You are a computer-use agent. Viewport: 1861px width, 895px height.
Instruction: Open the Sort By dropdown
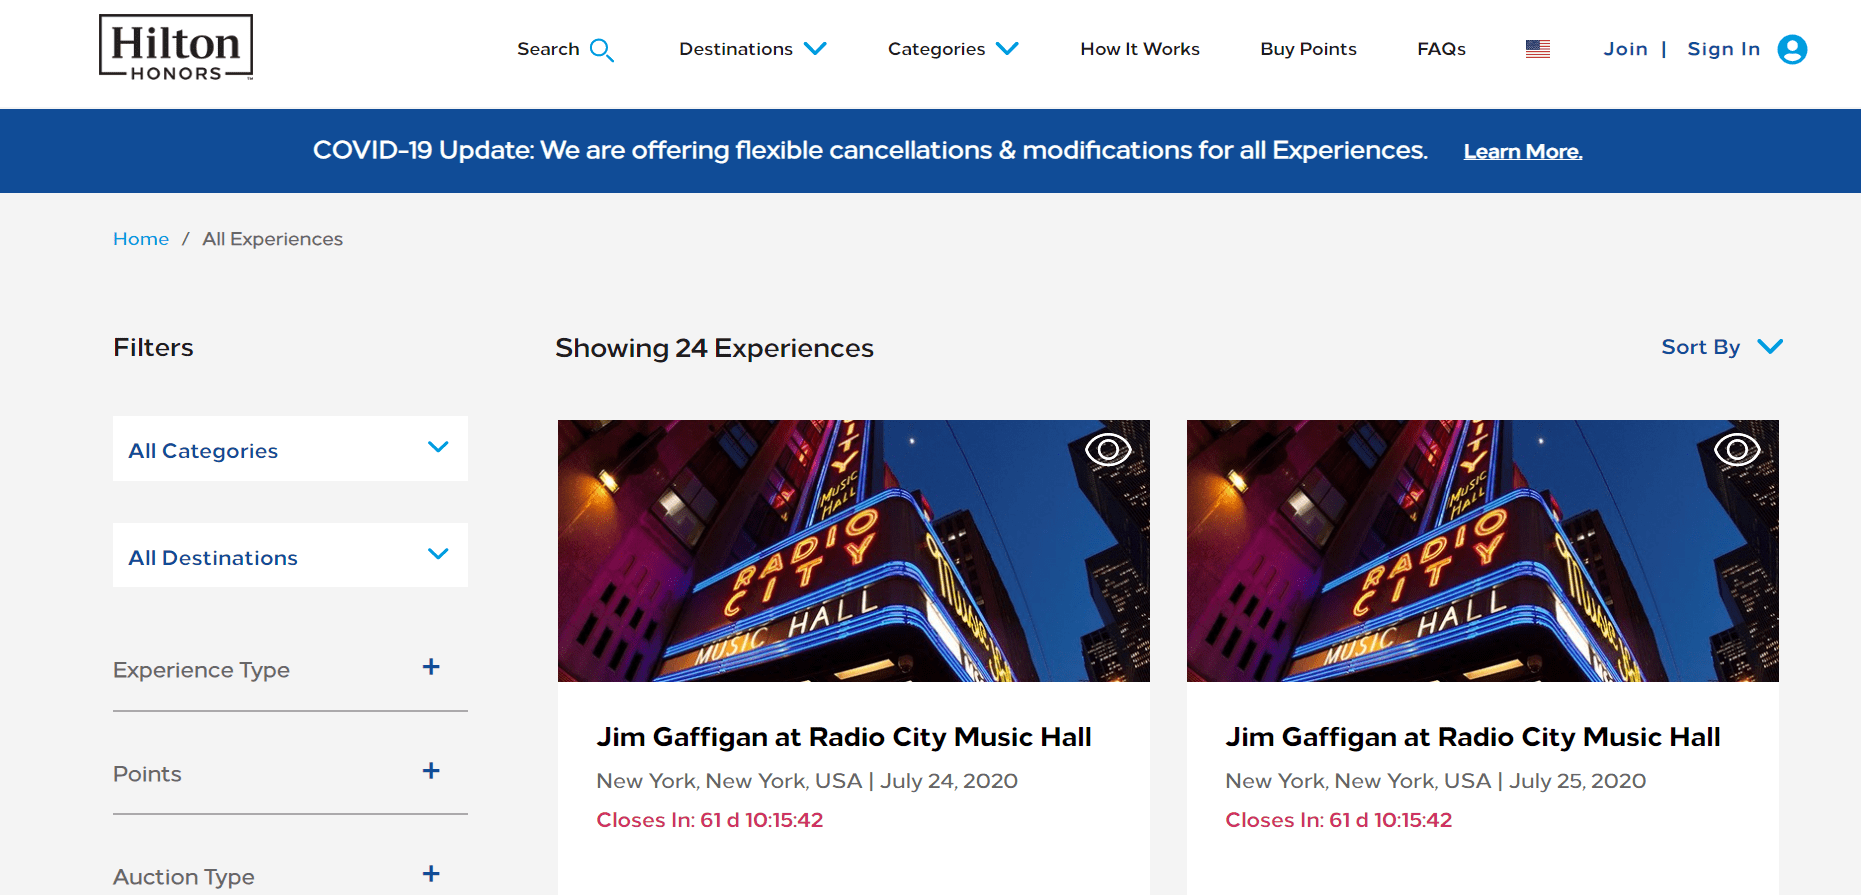1722,347
